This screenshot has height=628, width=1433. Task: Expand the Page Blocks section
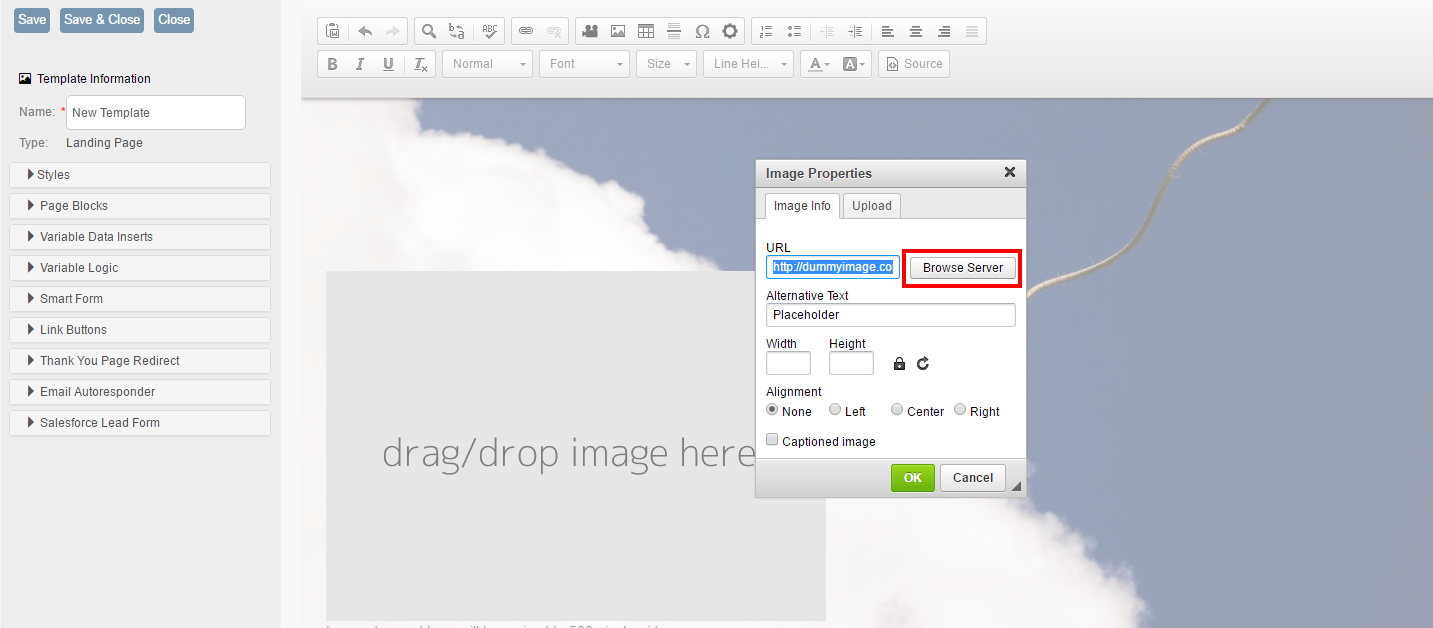140,206
